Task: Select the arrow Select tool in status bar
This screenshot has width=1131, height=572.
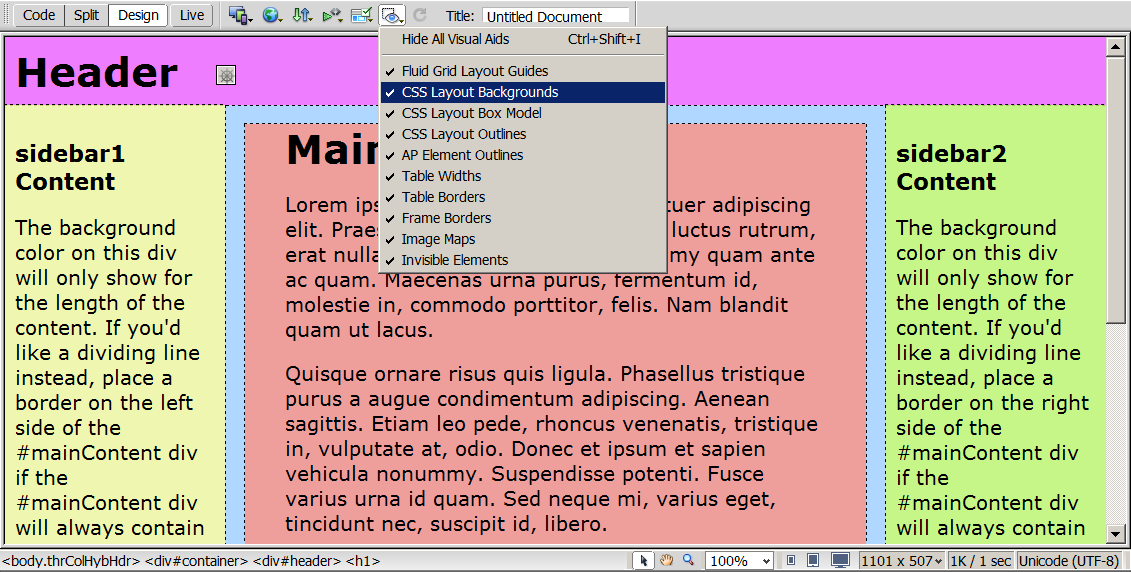Action: pos(643,560)
